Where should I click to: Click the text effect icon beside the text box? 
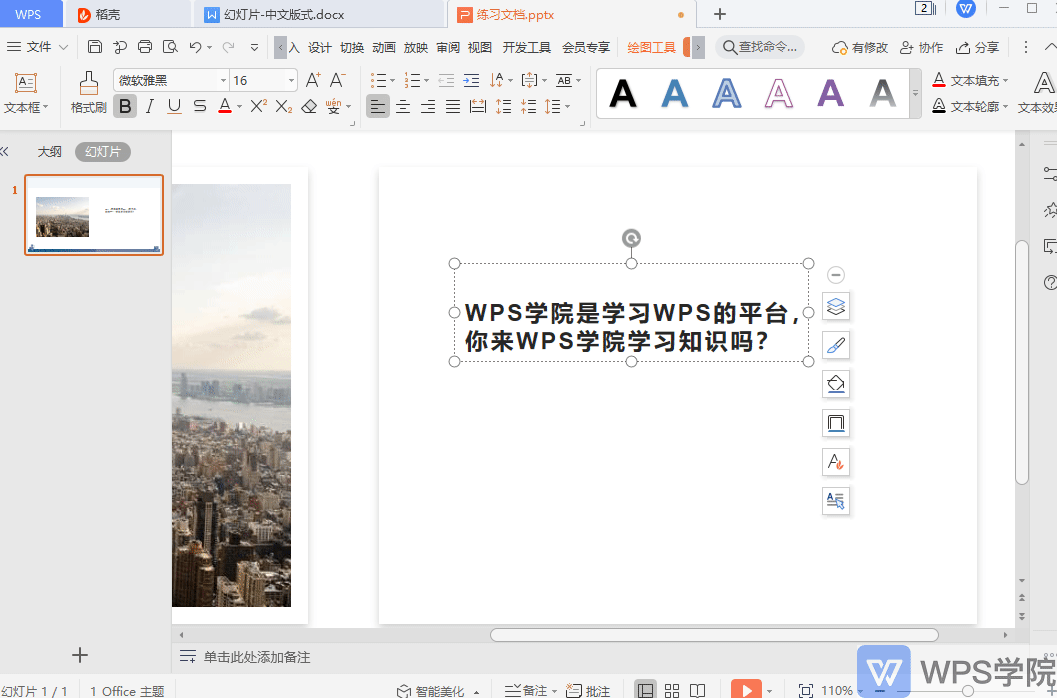coord(836,462)
